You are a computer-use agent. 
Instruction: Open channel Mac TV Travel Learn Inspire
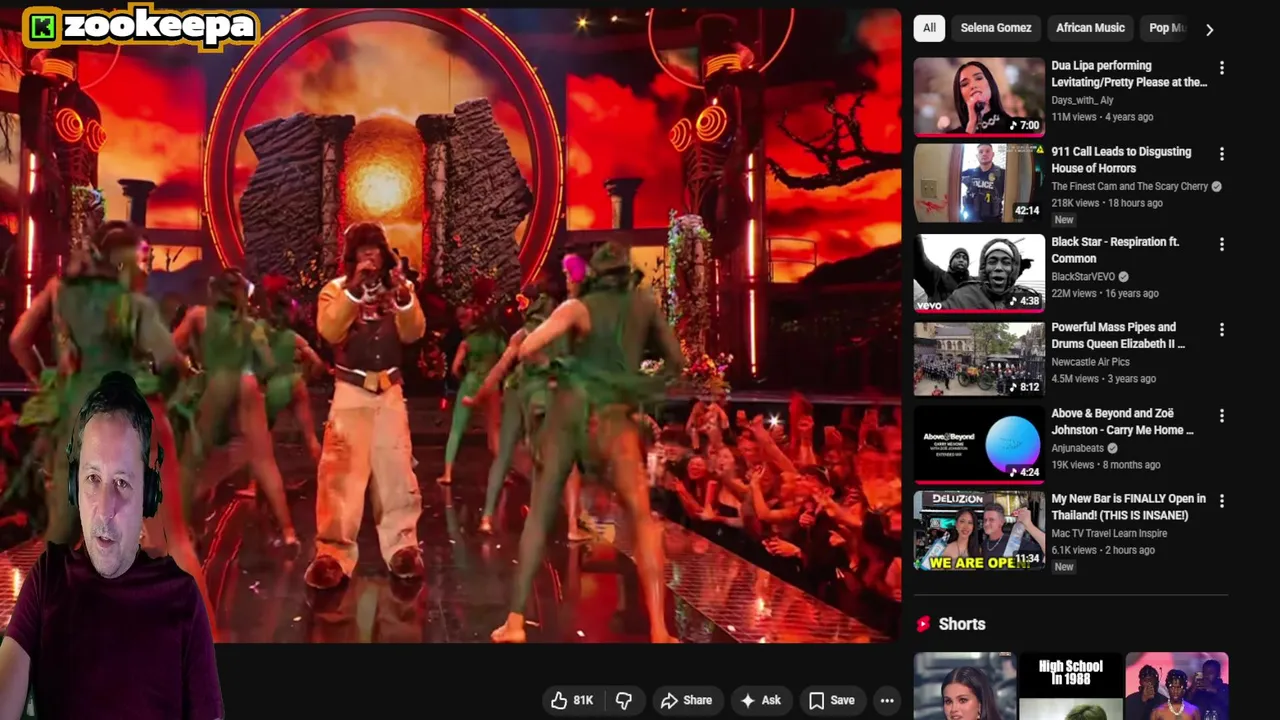point(1109,533)
